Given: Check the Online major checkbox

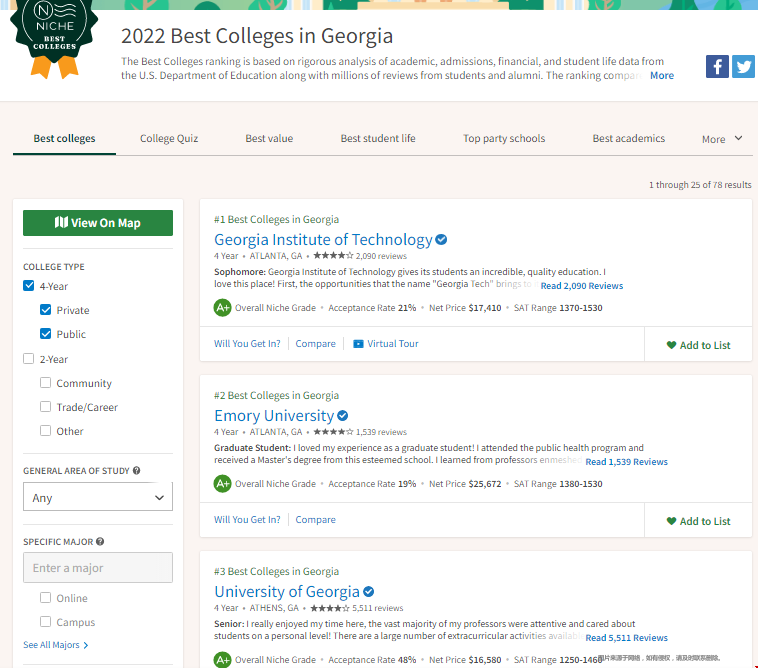Looking at the screenshot, I should click(46, 598).
